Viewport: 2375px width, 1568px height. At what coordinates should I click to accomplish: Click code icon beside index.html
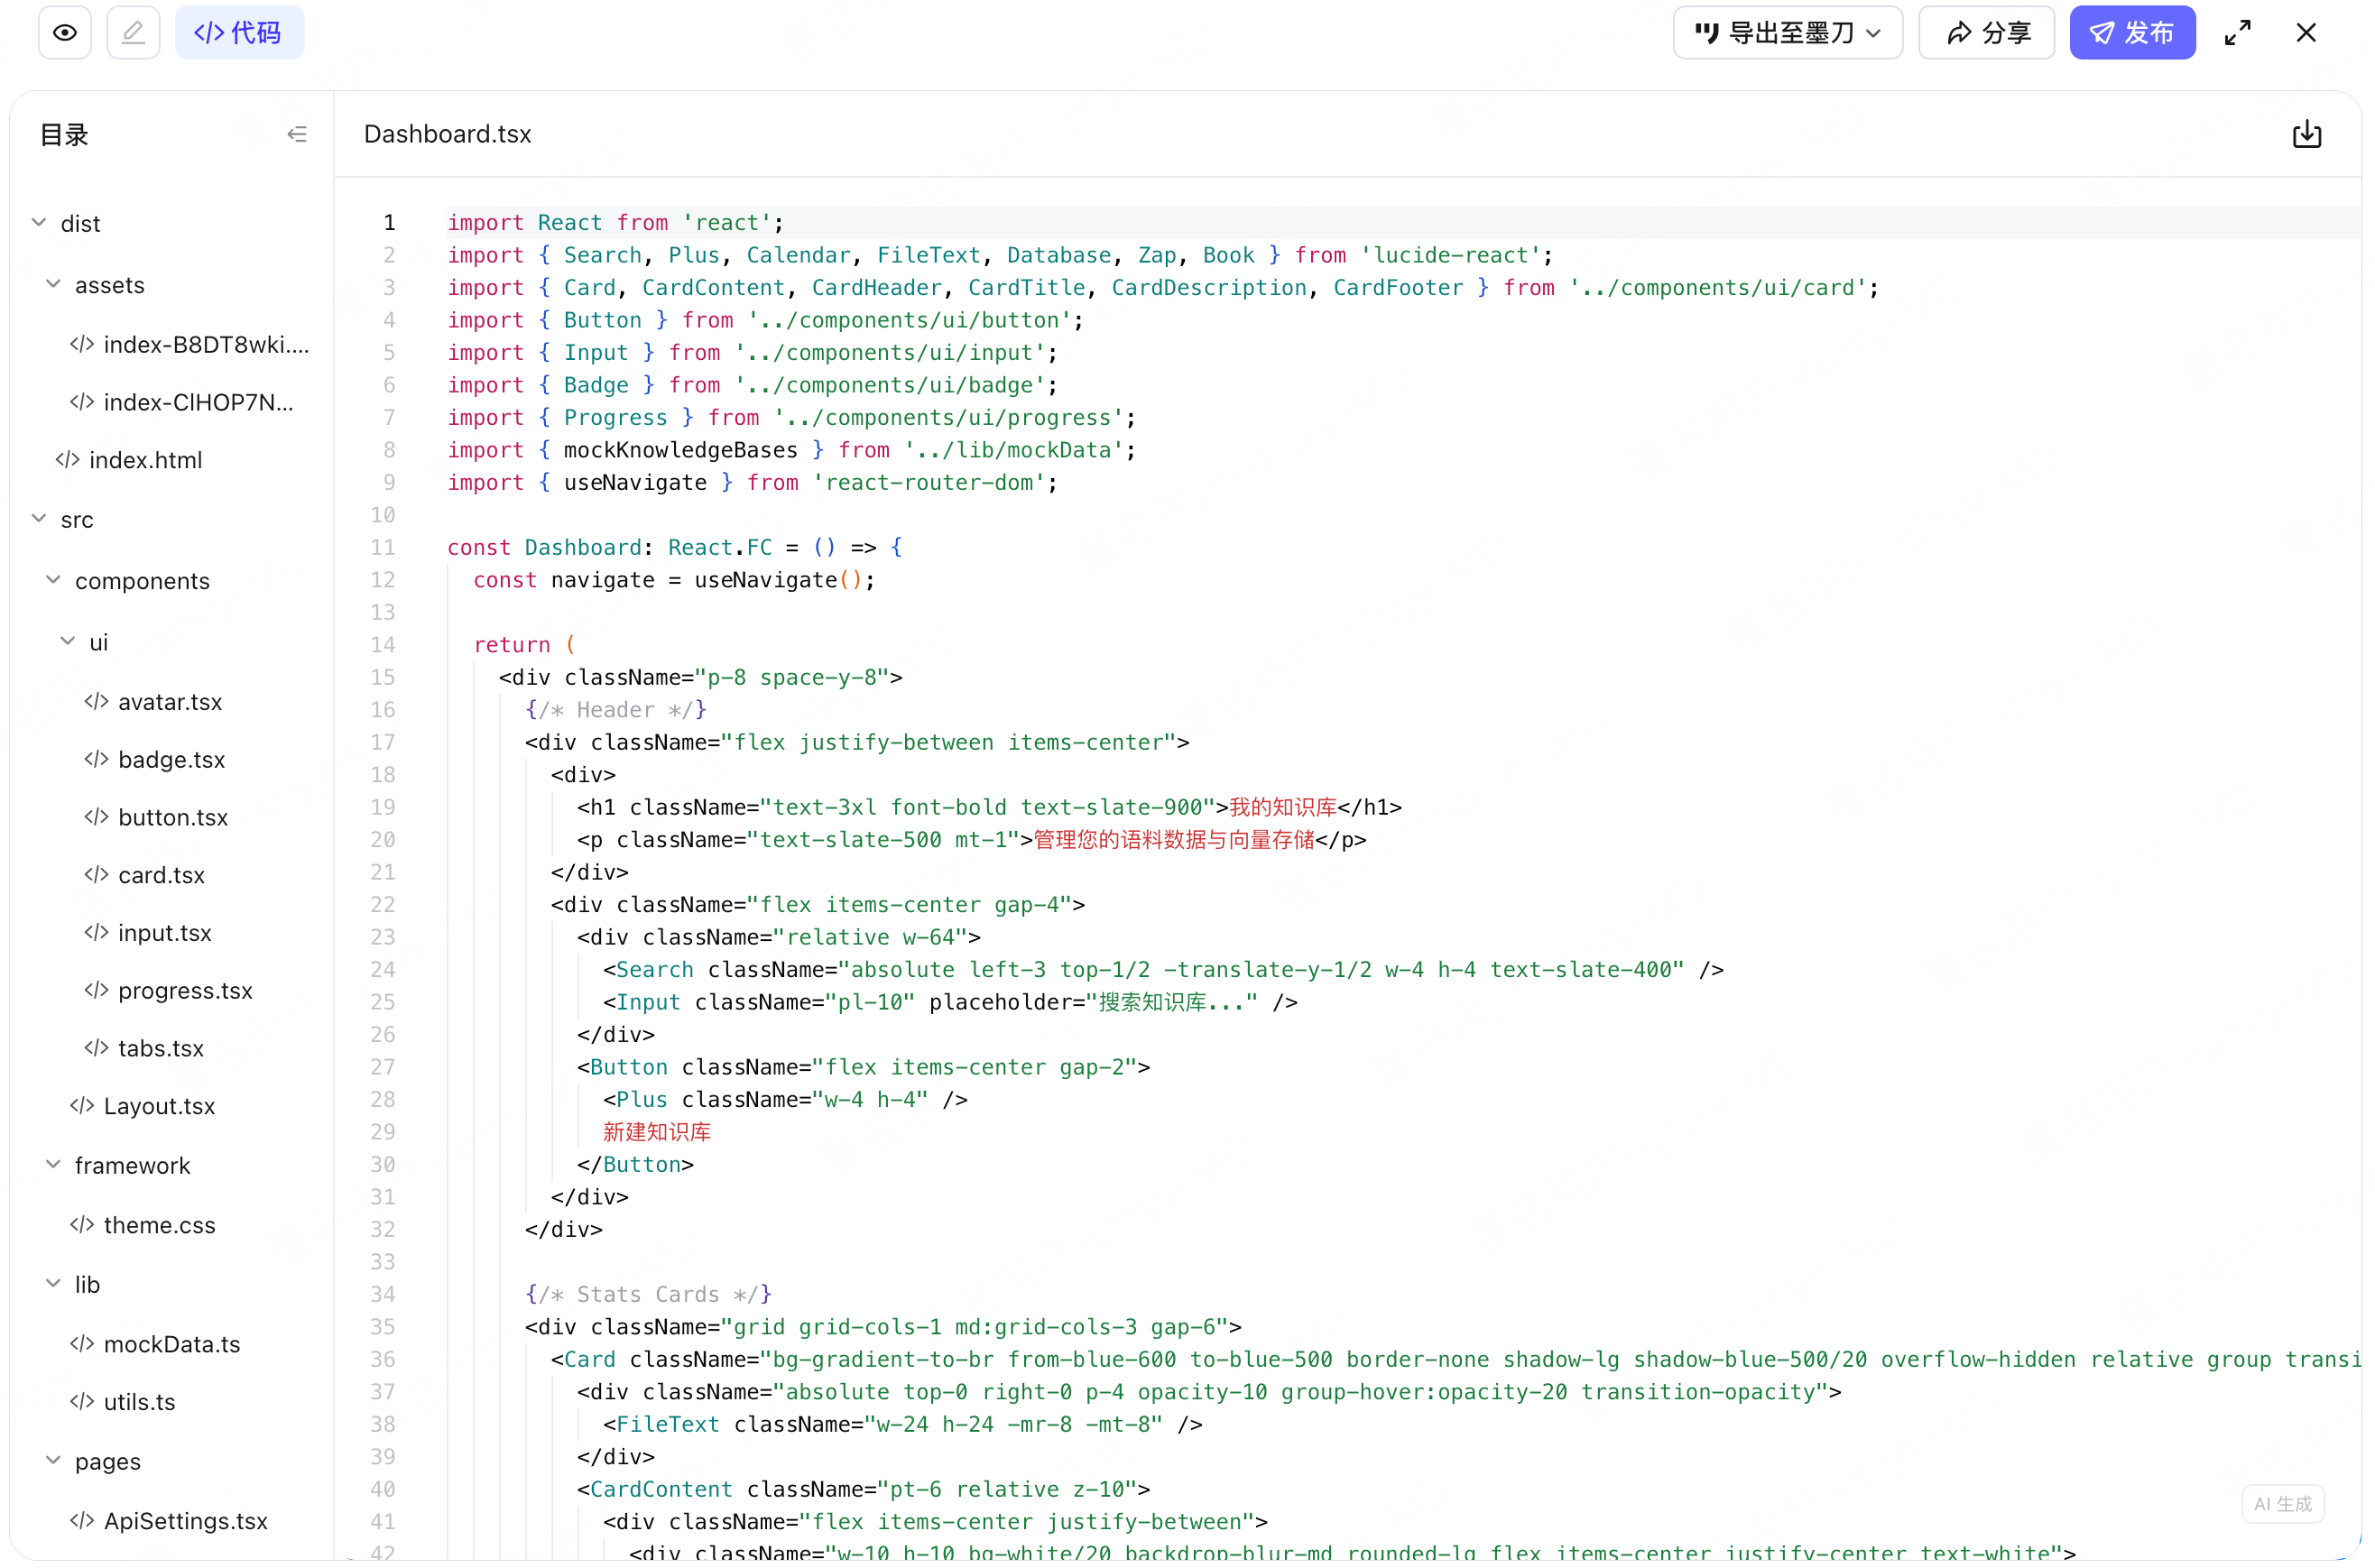pyautogui.click(x=67, y=460)
